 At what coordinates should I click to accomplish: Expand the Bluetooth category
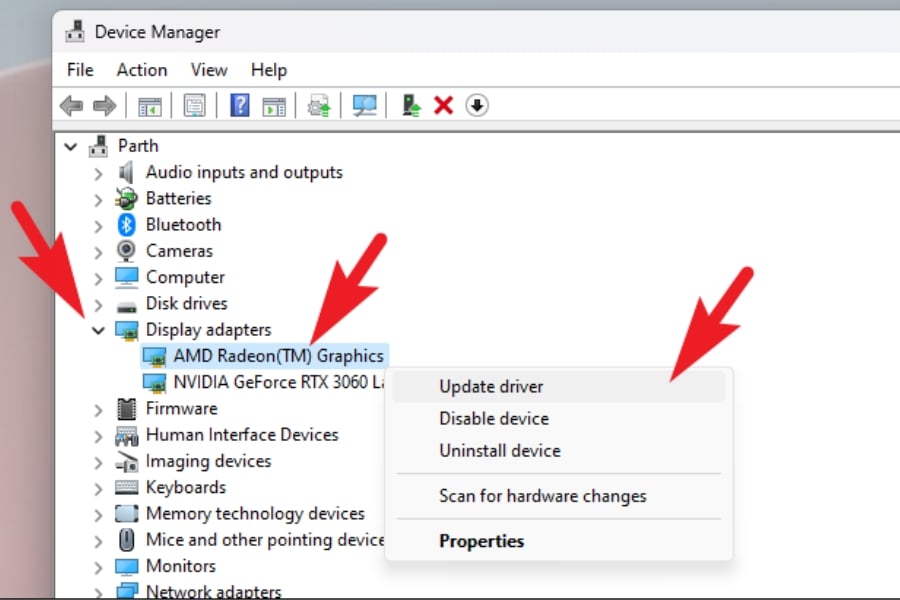coord(97,224)
